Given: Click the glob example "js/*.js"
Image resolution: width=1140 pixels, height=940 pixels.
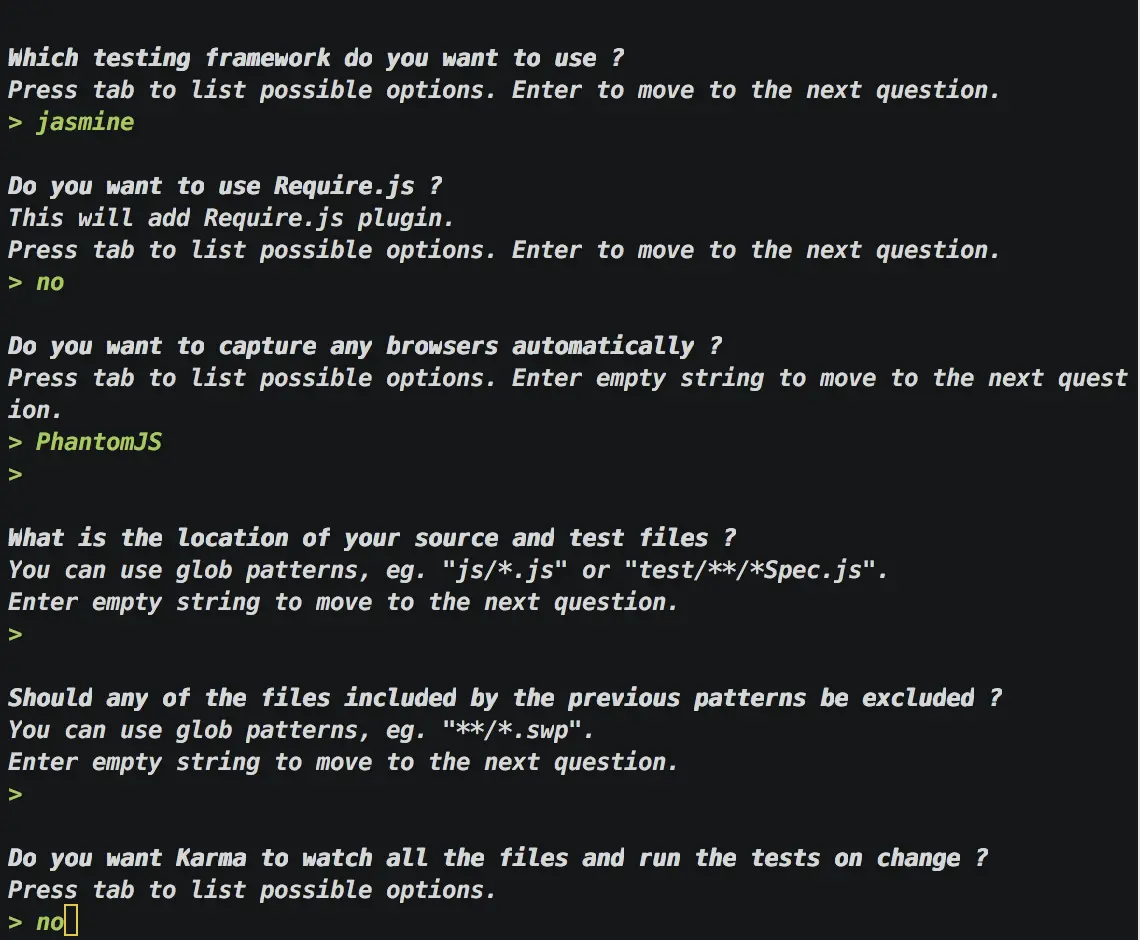Looking at the screenshot, I should click(505, 570).
